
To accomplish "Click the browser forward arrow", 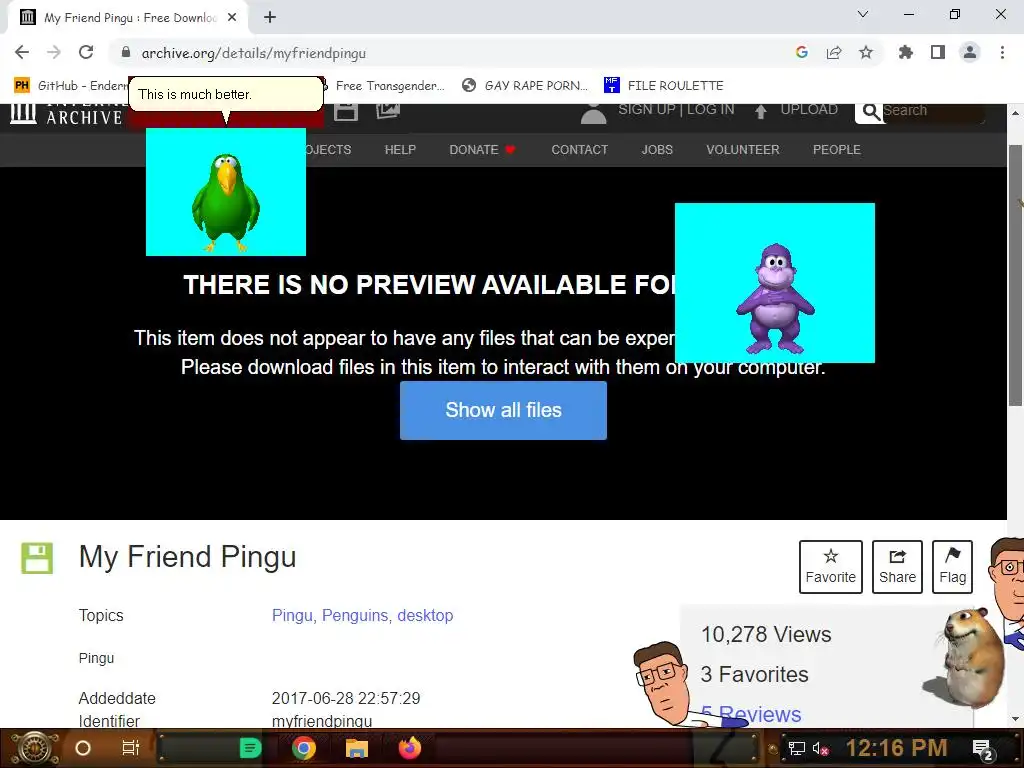I will click(54, 52).
